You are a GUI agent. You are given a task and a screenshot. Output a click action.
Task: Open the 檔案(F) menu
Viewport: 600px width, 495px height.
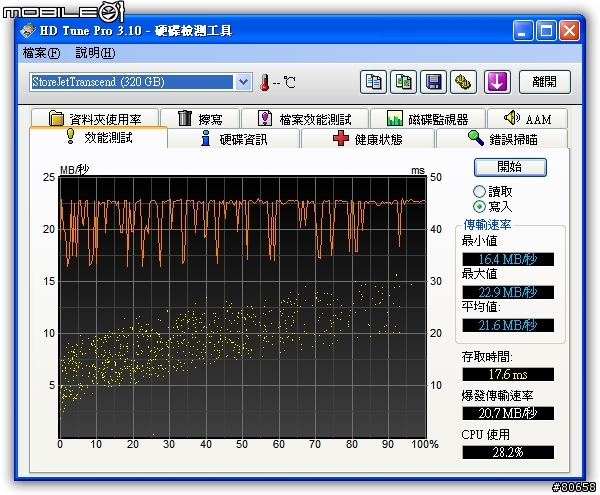click(41, 53)
